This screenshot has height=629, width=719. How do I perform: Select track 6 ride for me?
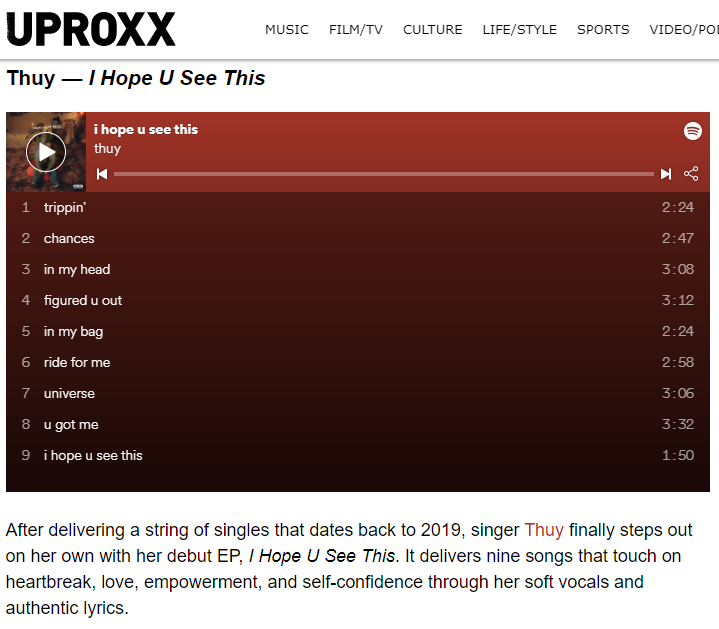(358, 362)
